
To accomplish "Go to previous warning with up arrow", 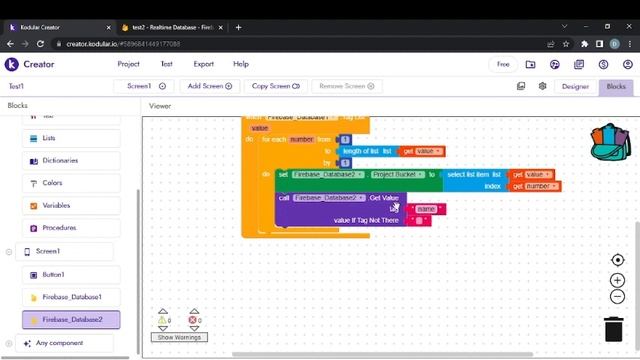I will [x=162, y=311].
